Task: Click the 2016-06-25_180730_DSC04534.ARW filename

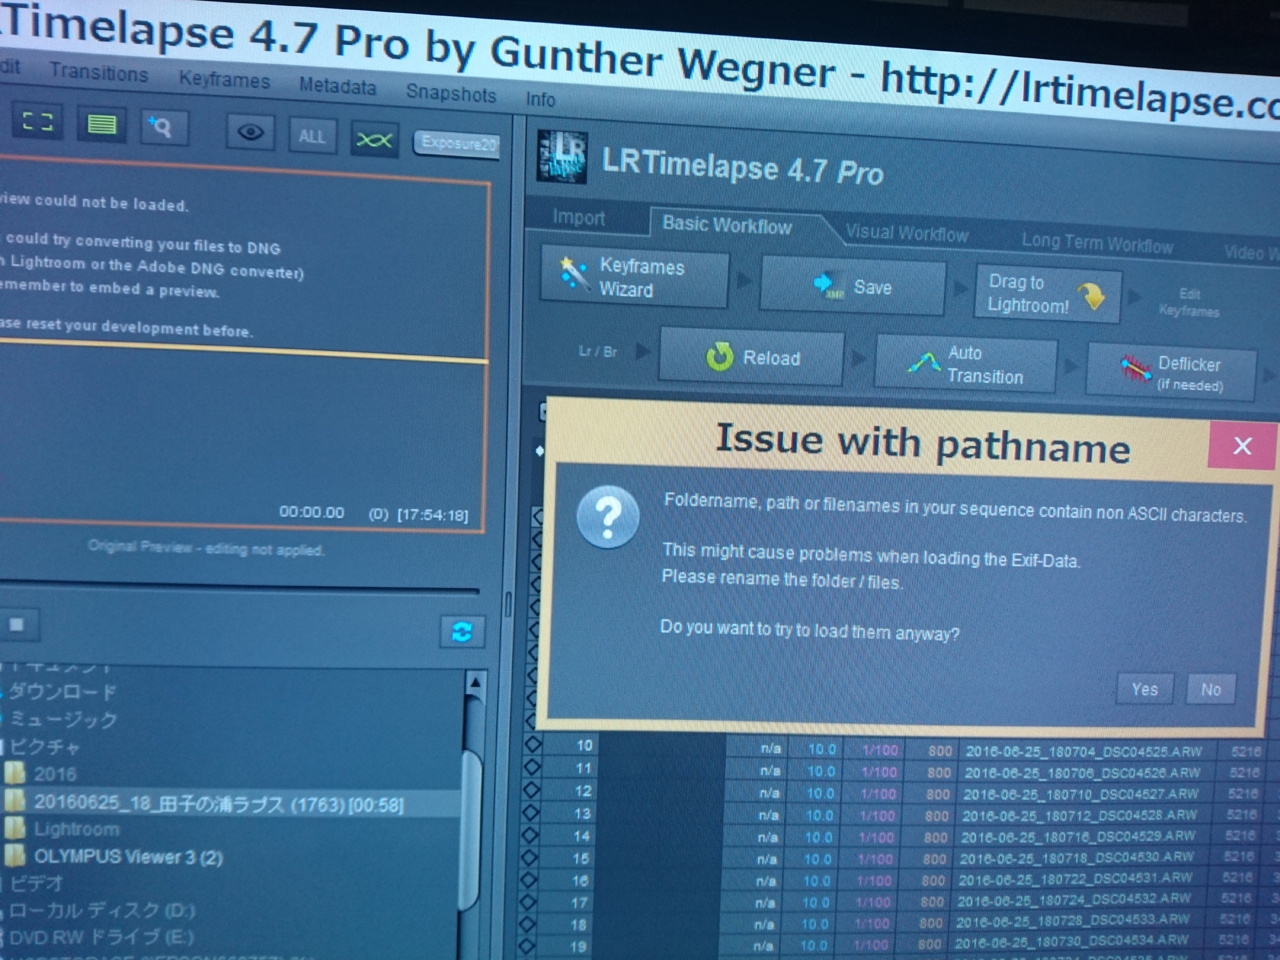Action: [1072, 941]
